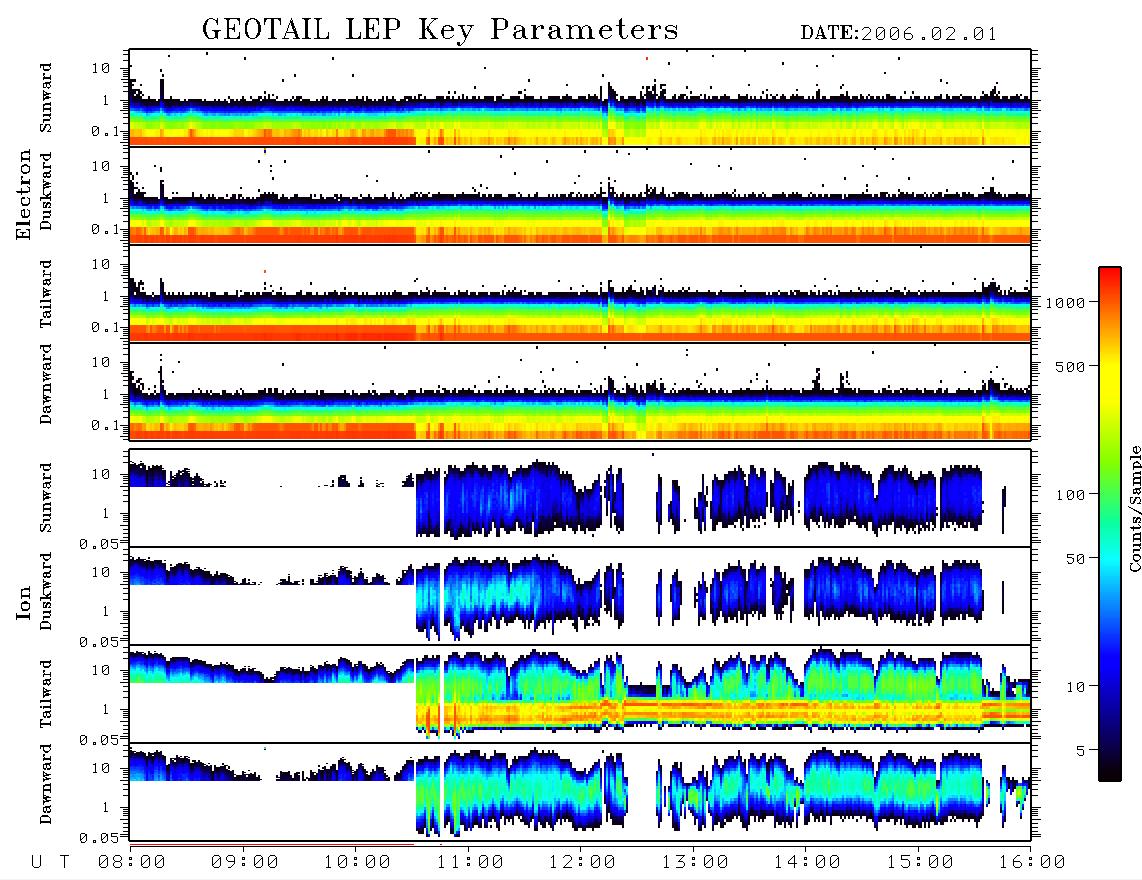Image resolution: width=1142 pixels, height=880 pixels.
Task: Click the 10:00 time axis label
Action: (x=357, y=862)
